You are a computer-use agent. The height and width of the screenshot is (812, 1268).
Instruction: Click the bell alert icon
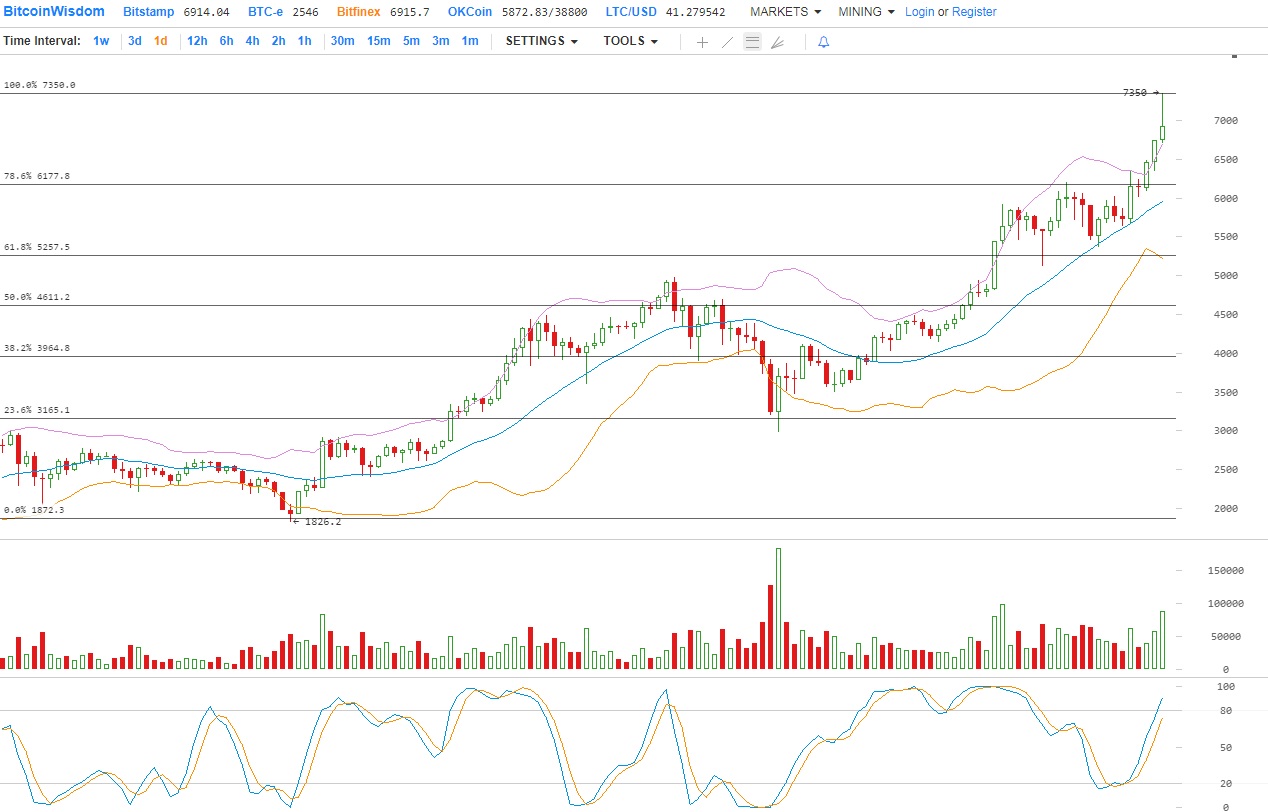point(823,42)
